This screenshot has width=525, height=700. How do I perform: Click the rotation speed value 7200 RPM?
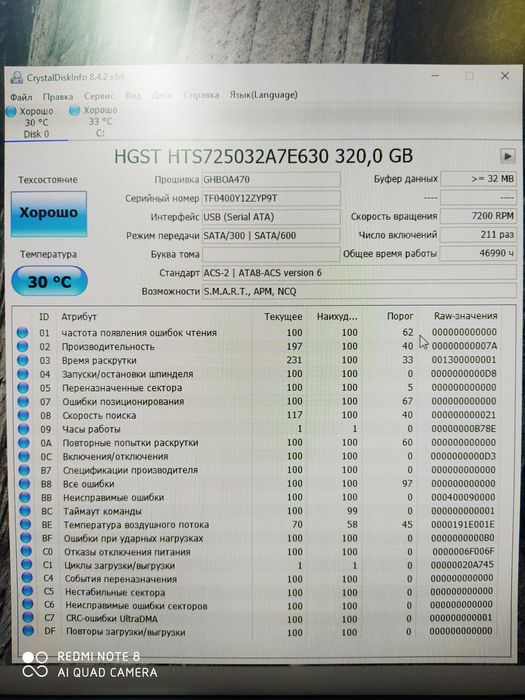(x=478, y=216)
